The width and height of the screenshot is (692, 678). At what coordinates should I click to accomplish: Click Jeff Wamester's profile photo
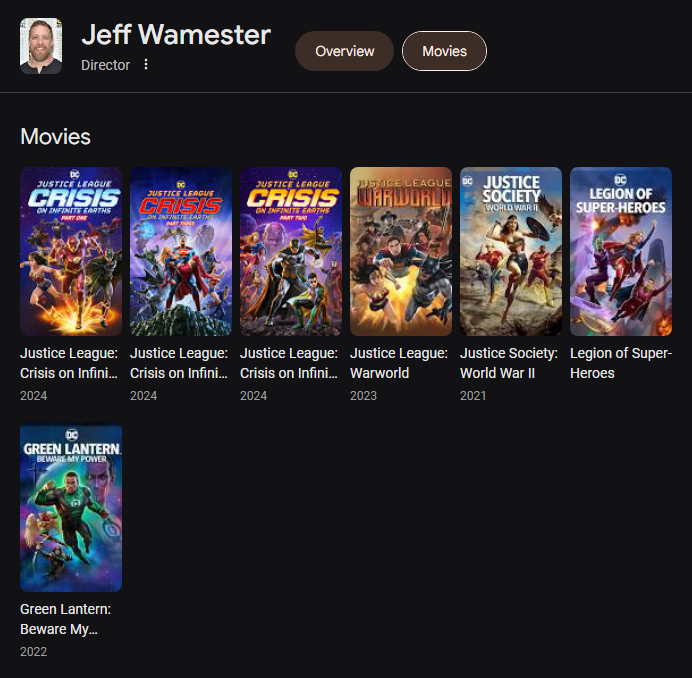click(41, 46)
